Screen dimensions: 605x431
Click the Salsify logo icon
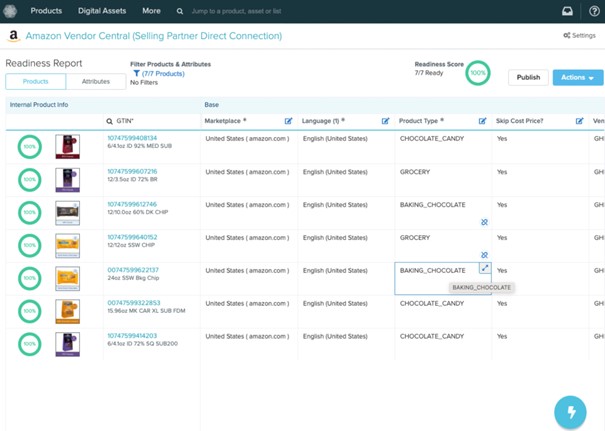[10, 11]
